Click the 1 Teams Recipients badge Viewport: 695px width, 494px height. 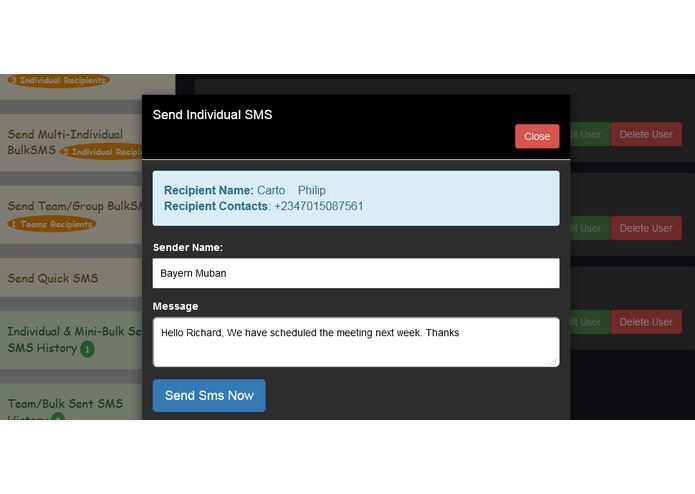52,224
